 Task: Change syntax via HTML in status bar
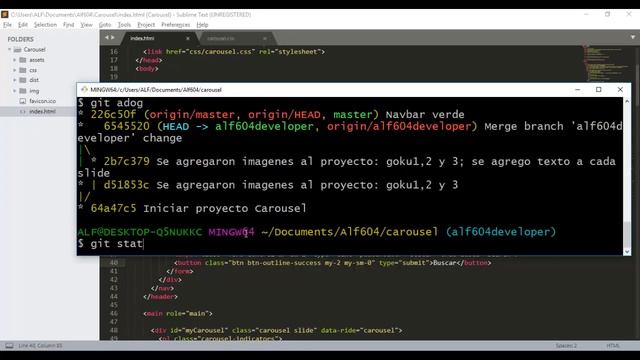click(613, 346)
